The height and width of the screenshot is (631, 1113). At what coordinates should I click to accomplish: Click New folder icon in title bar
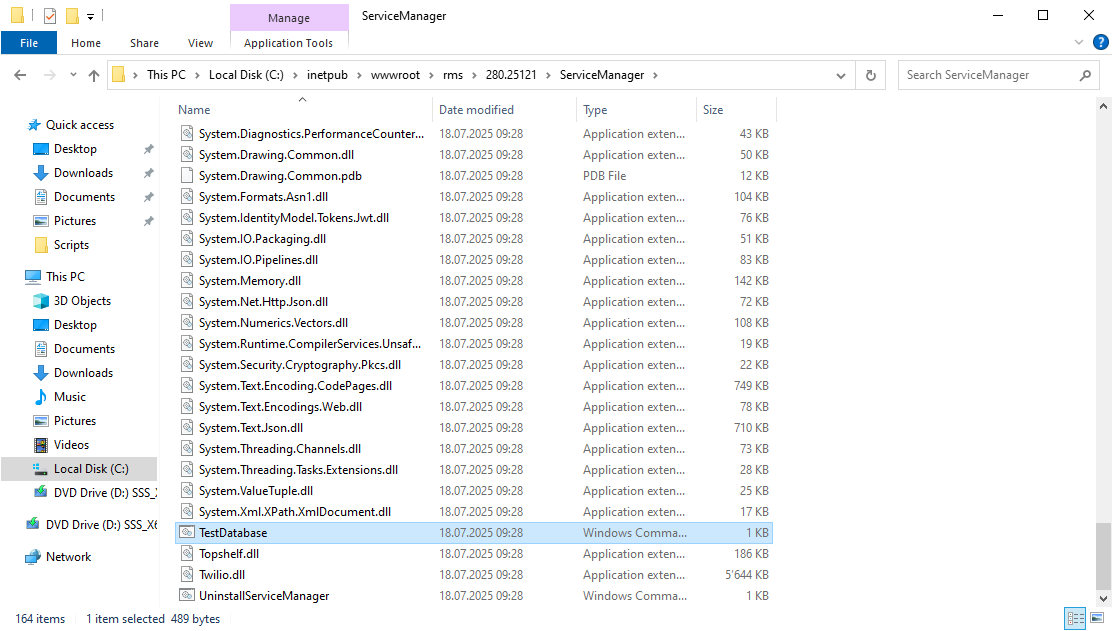tap(72, 16)
